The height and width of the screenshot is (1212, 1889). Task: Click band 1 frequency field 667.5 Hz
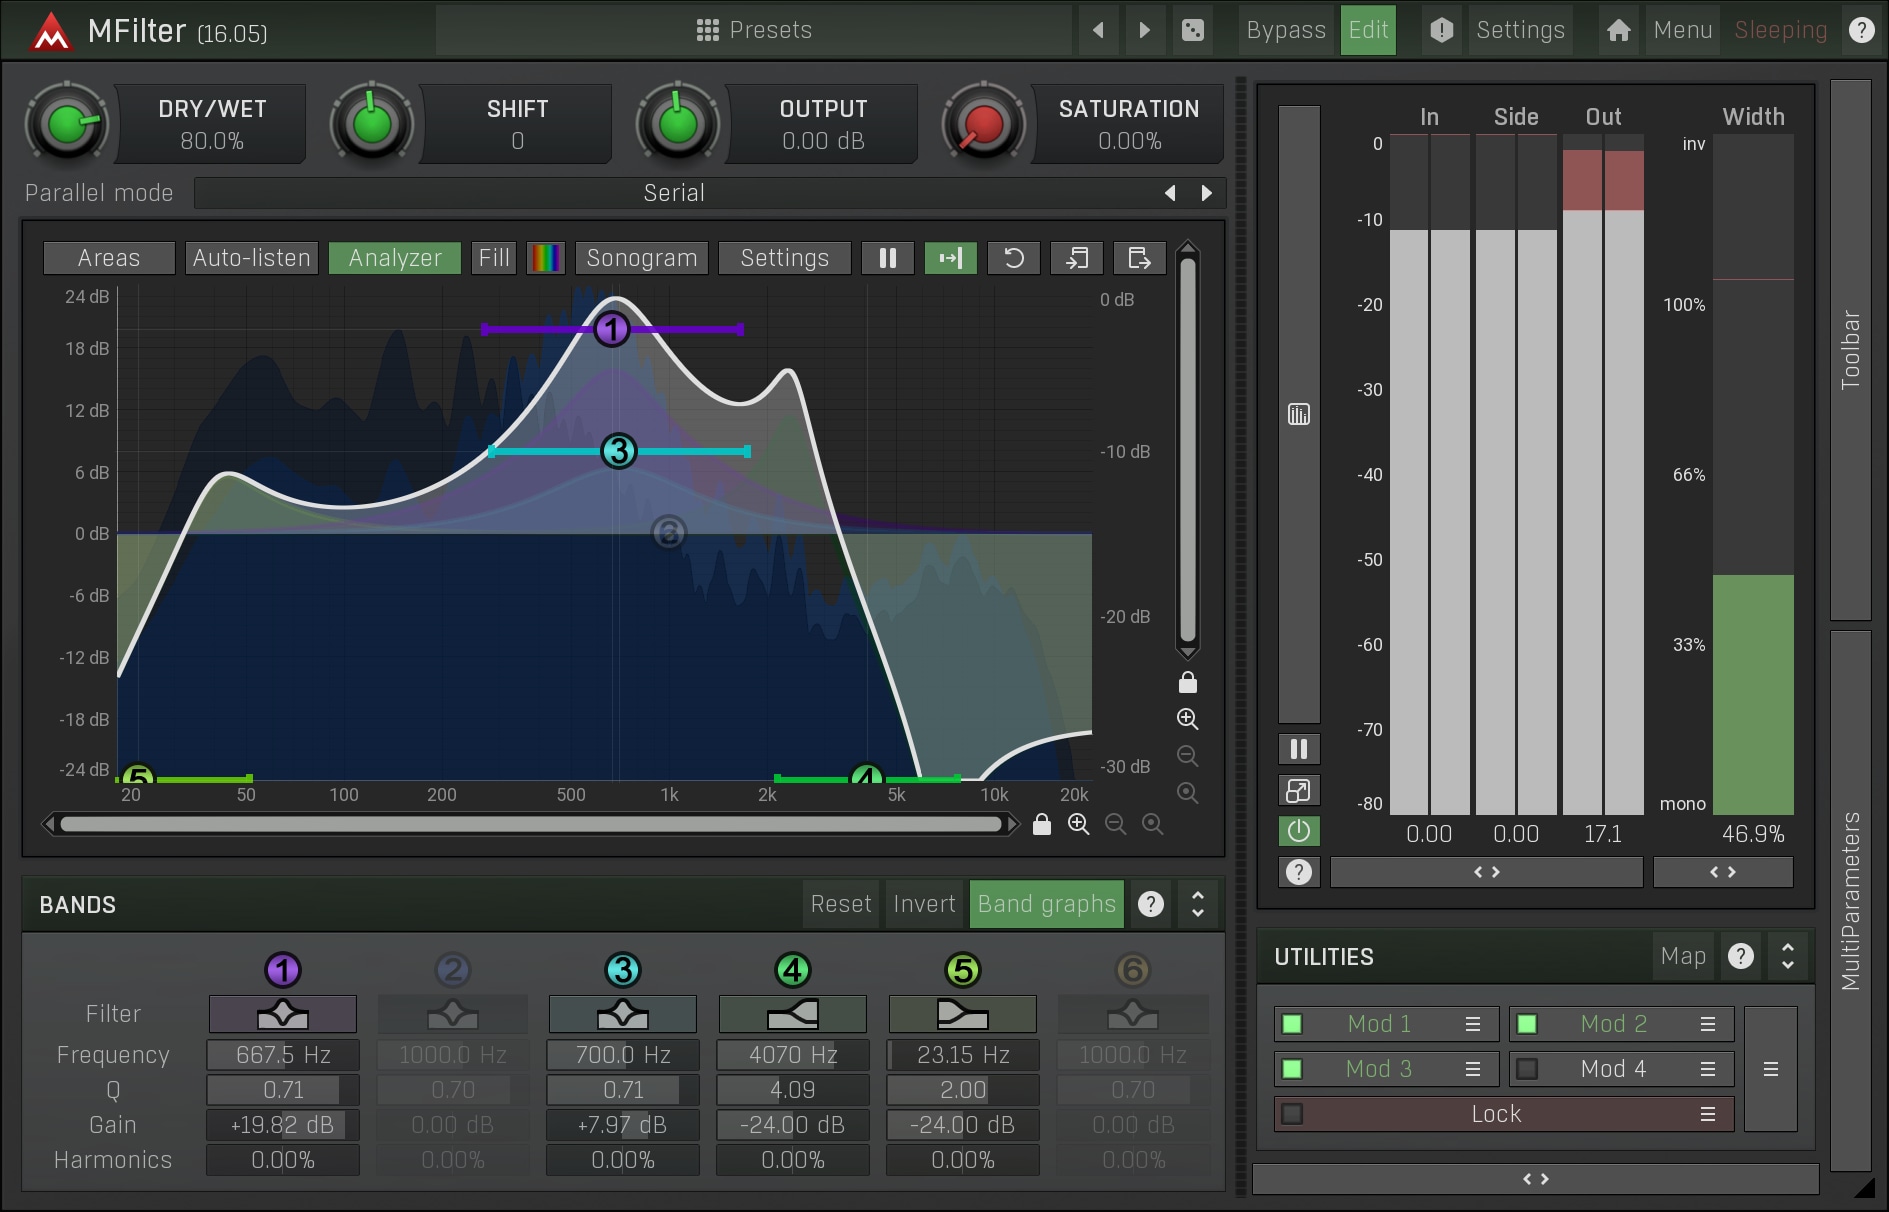(283, 1055)
